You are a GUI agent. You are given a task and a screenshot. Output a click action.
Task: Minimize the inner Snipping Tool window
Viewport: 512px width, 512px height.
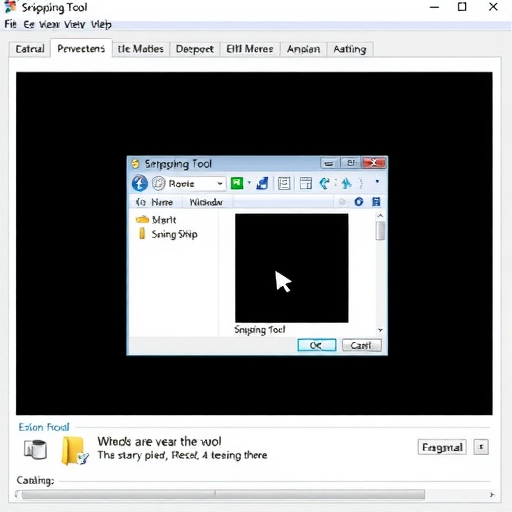pyautogui.click(x=330, y=163)
